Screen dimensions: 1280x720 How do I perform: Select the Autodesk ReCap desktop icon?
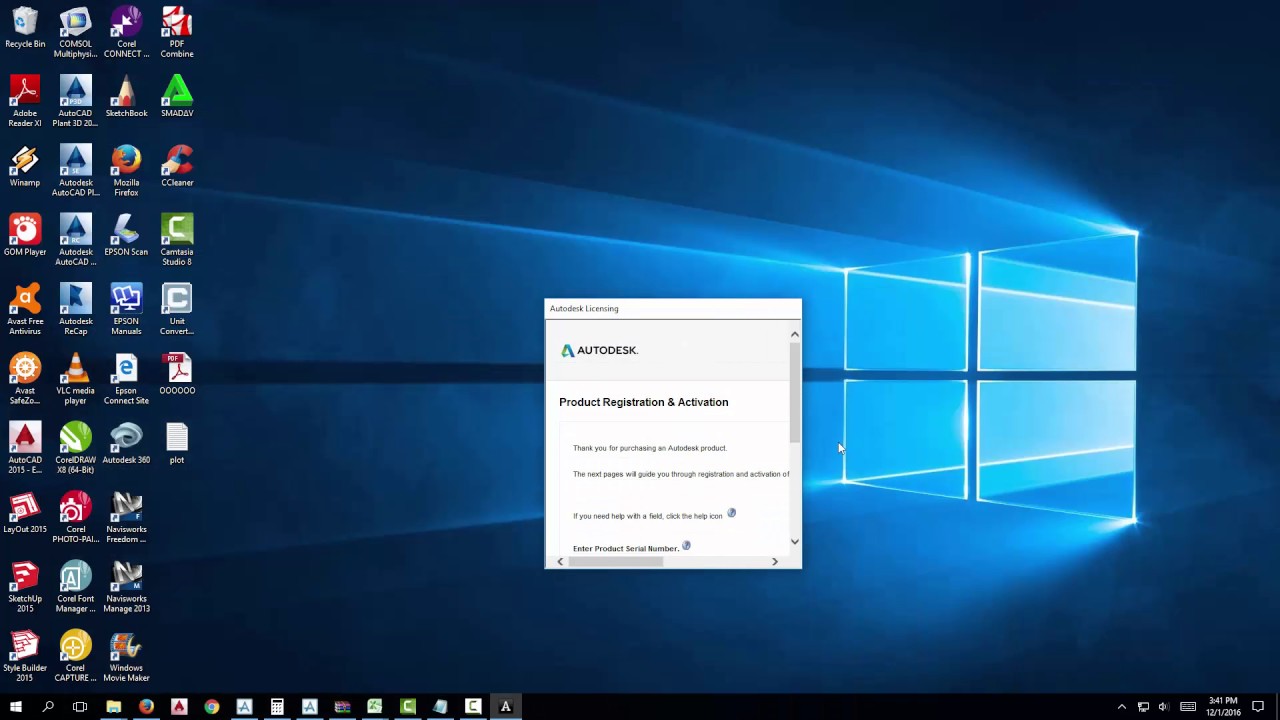(x=75, y=309)
